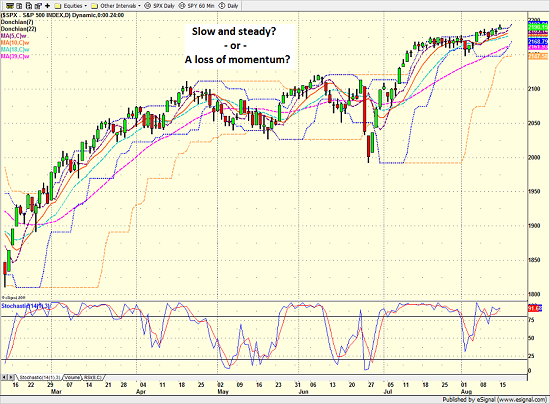Click the left tab scroll arrow
The image size is (550, 404).
tap(4, 377)
